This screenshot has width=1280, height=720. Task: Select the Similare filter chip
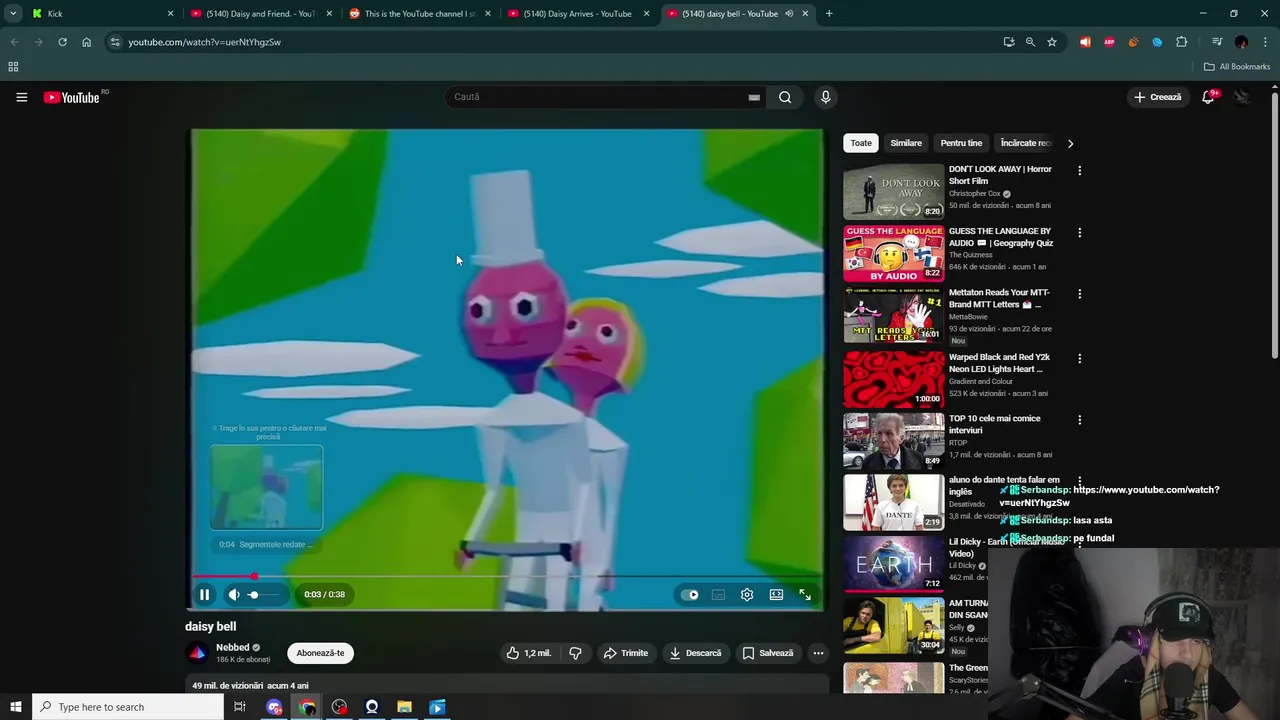point(906,143)
